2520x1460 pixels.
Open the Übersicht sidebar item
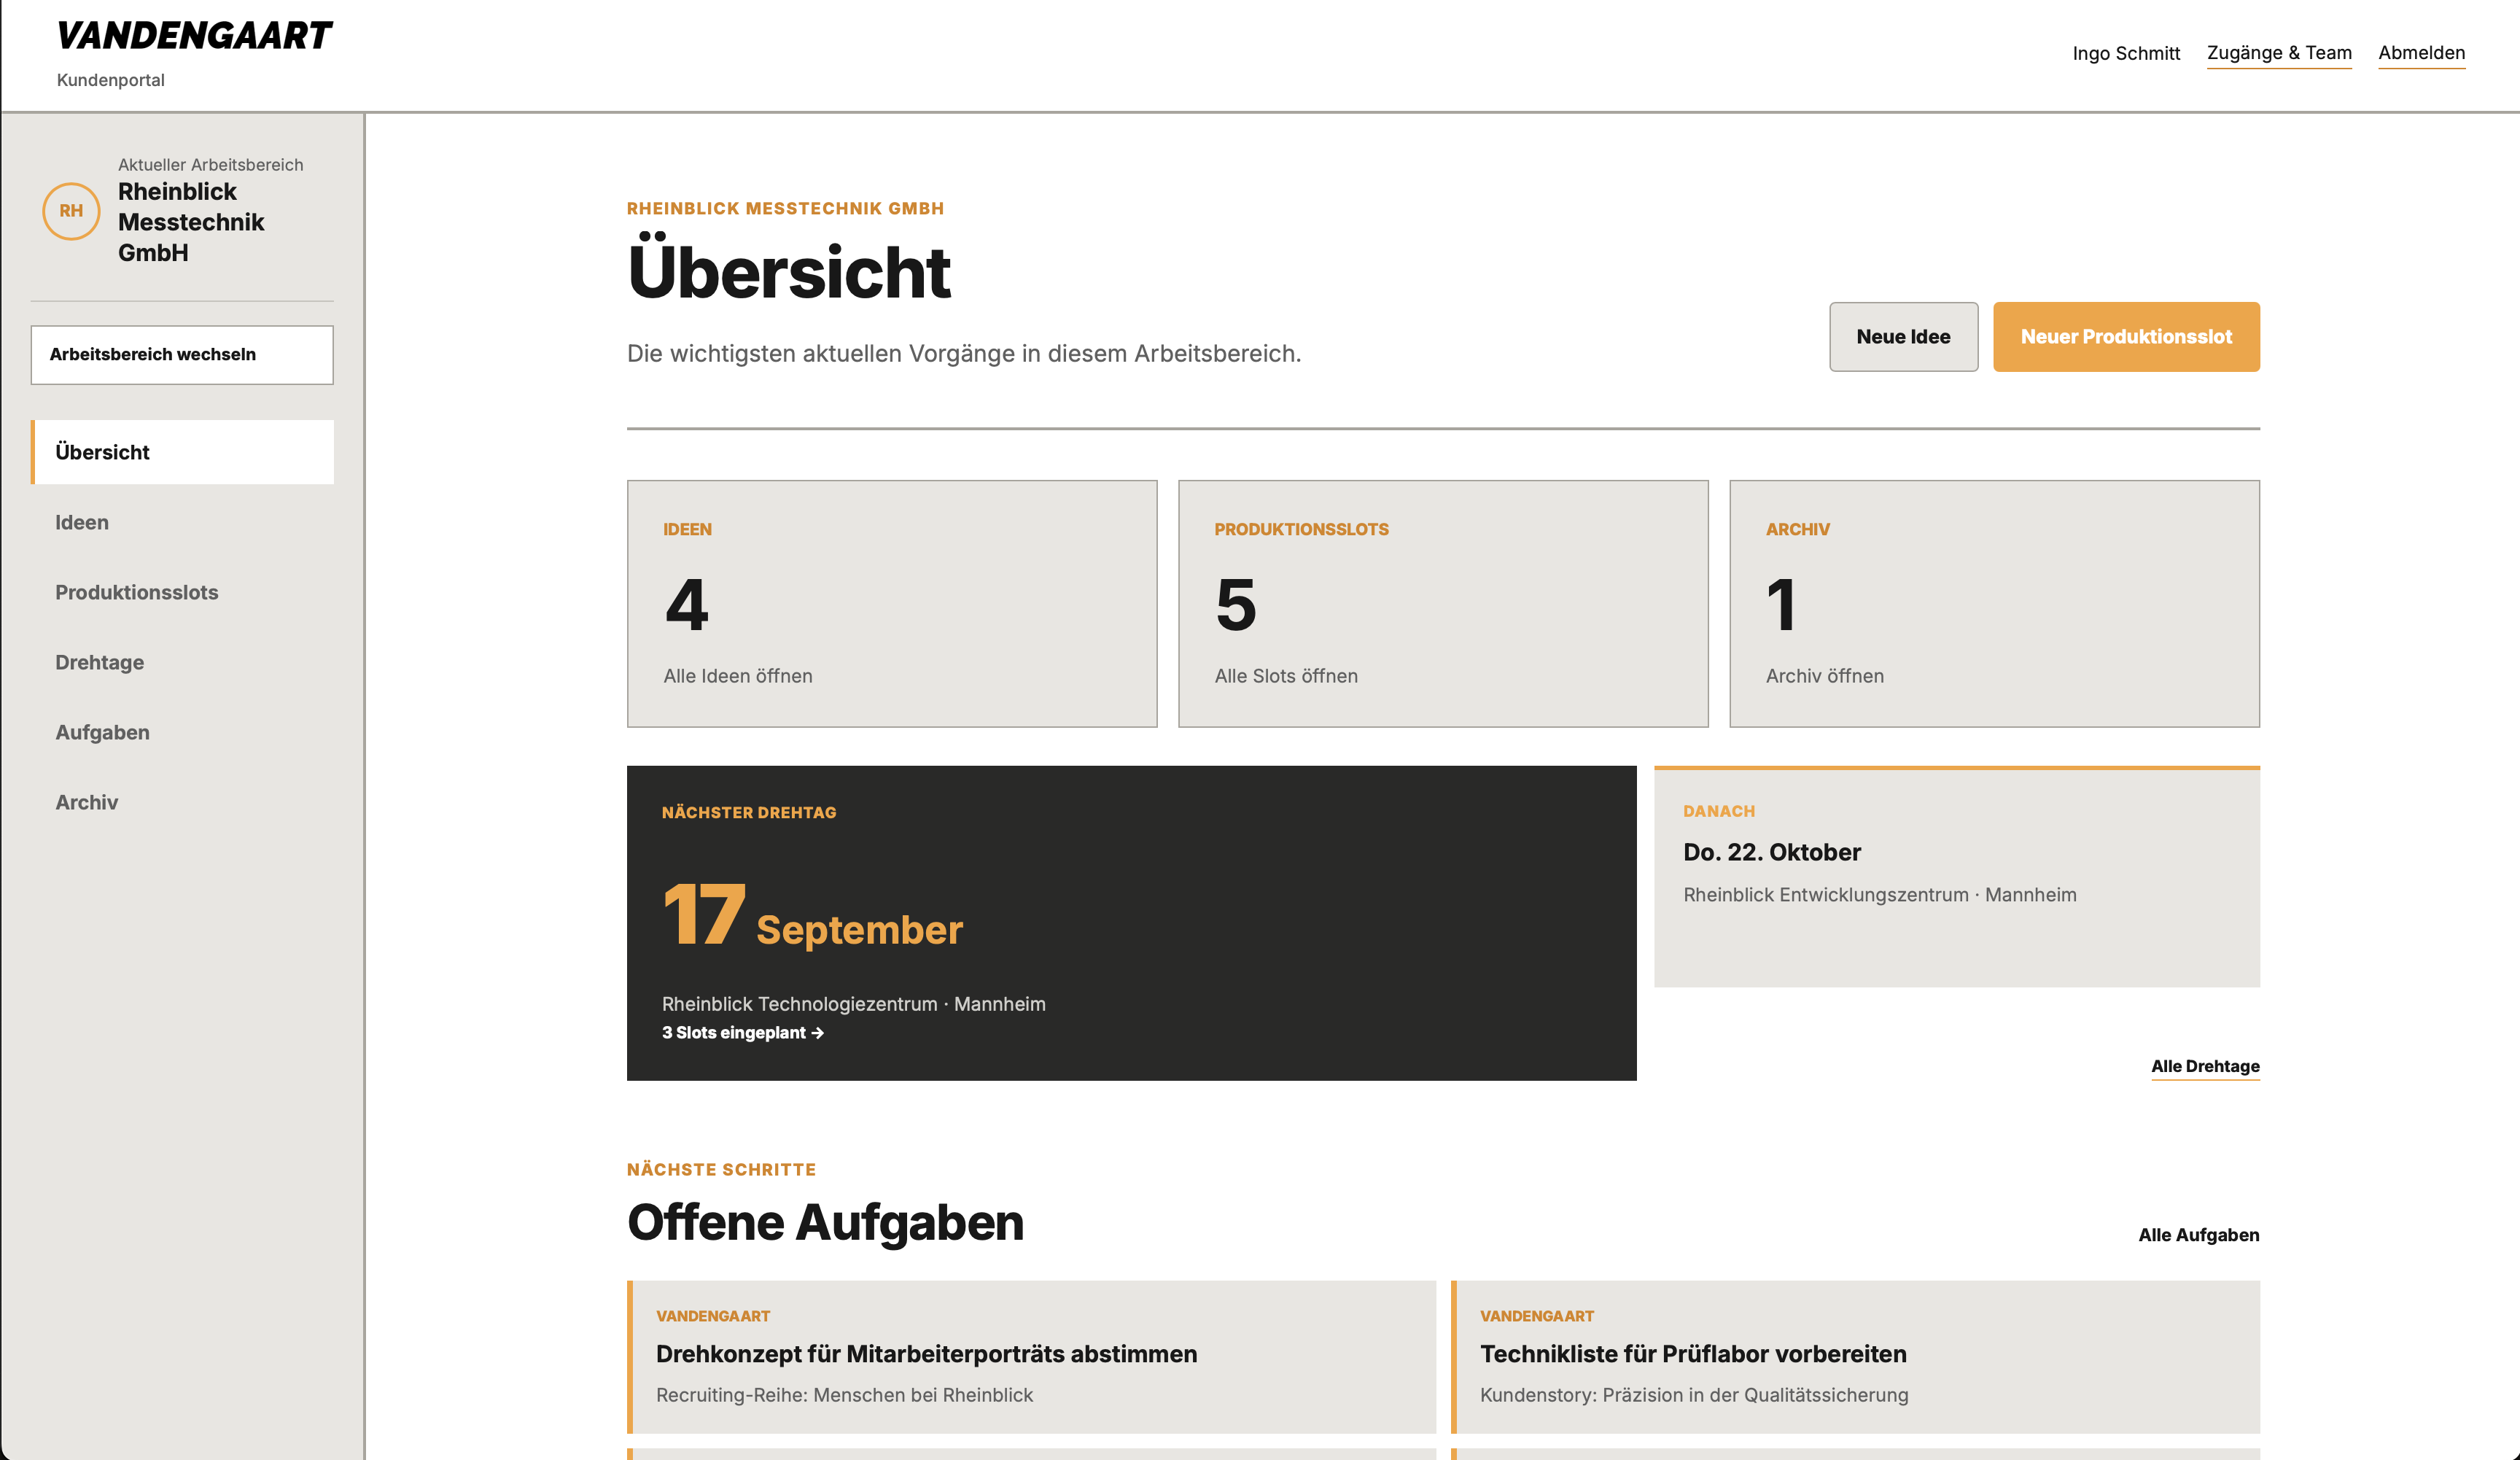tap(182, 452)
